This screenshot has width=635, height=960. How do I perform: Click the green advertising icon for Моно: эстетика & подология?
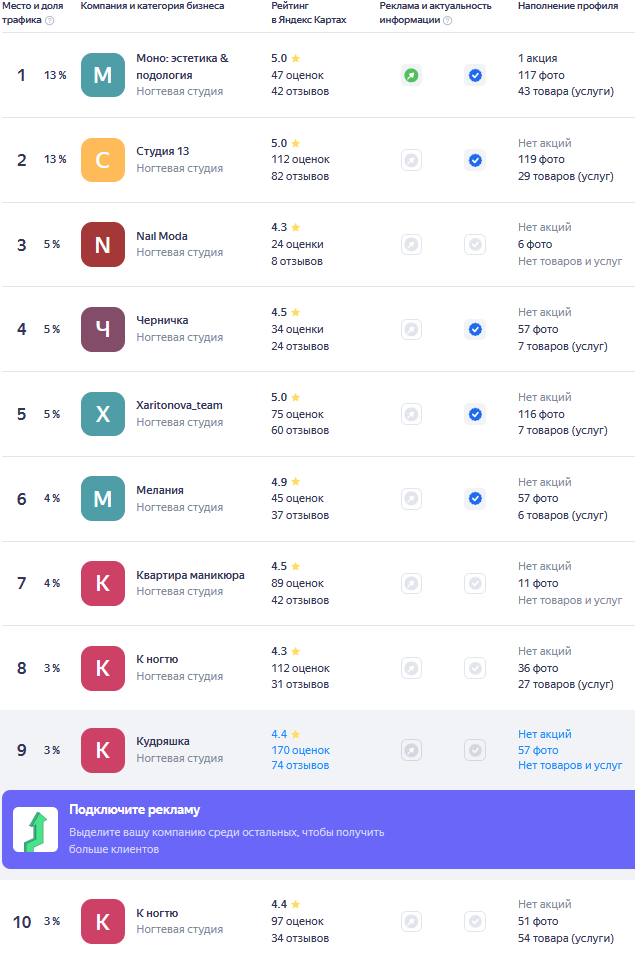[x=411, y=75]
